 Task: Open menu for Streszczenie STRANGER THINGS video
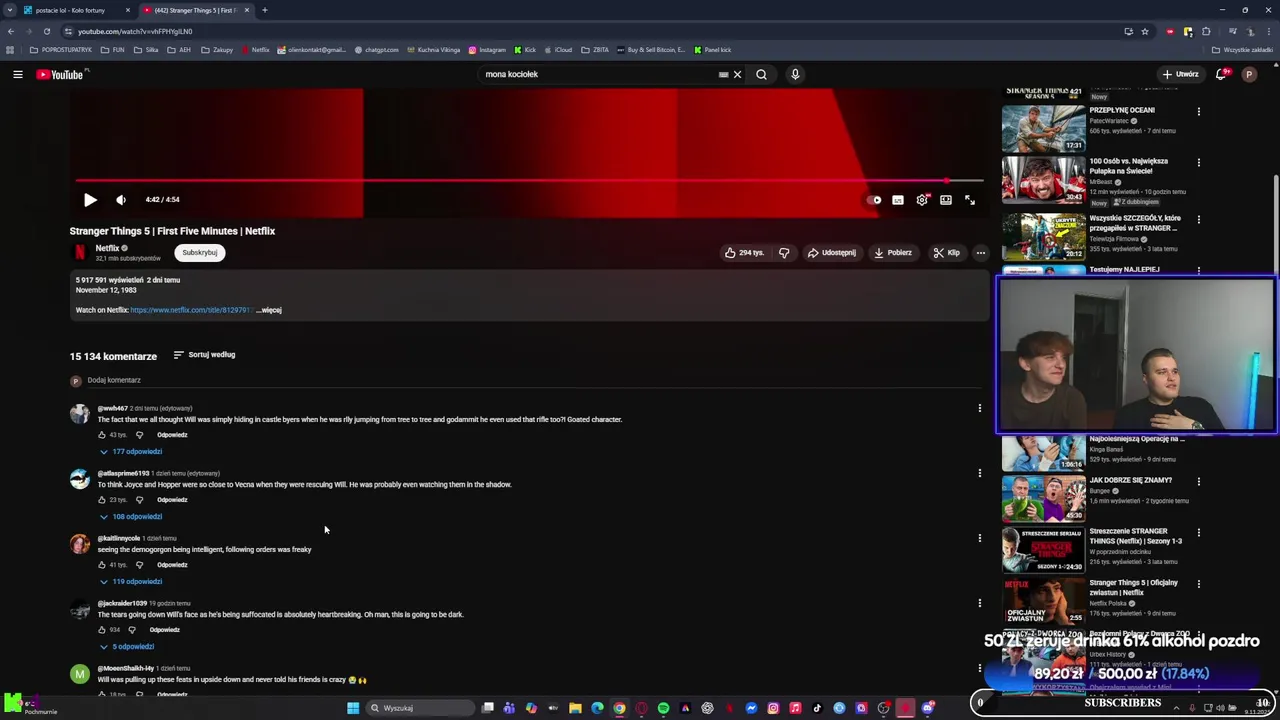click(x=1198, y=532)
